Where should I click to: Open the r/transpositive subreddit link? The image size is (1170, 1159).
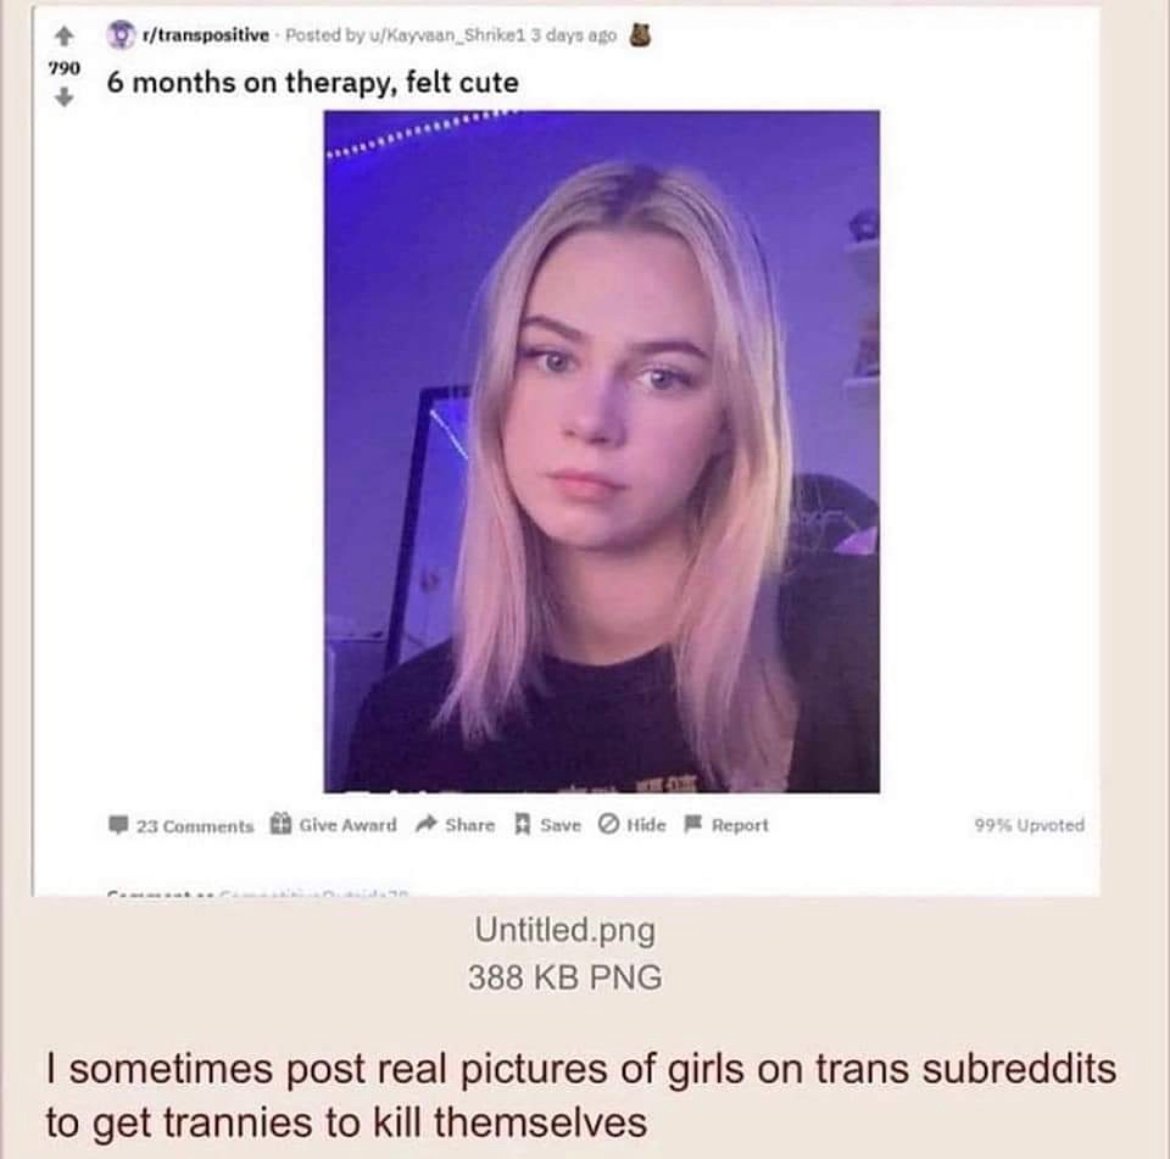point(201,35)
